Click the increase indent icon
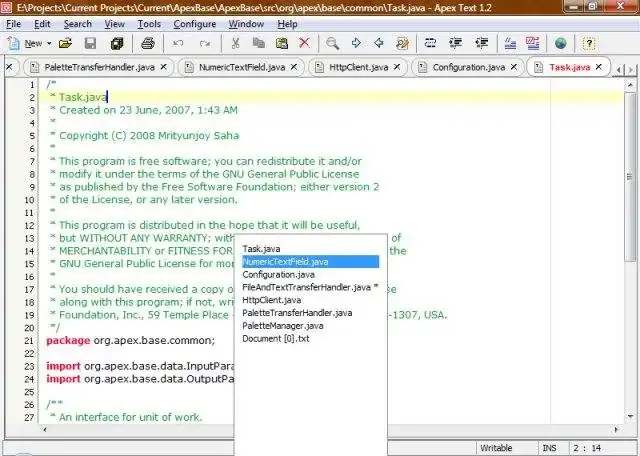The image size is (640, 456). pos(456,43)
